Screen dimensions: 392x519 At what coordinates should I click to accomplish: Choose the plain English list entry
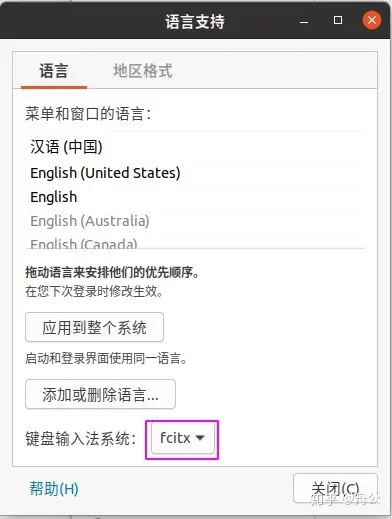tap(195, 197)
